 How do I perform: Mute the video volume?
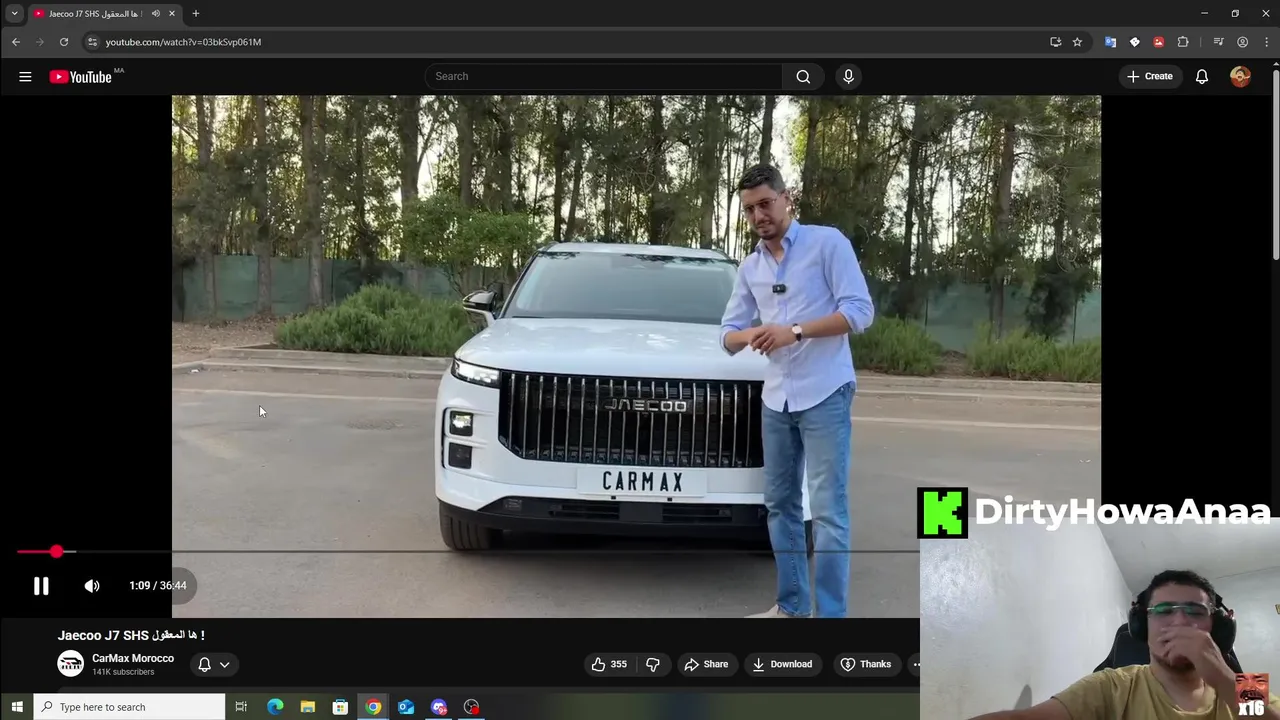tap(92, 586)
